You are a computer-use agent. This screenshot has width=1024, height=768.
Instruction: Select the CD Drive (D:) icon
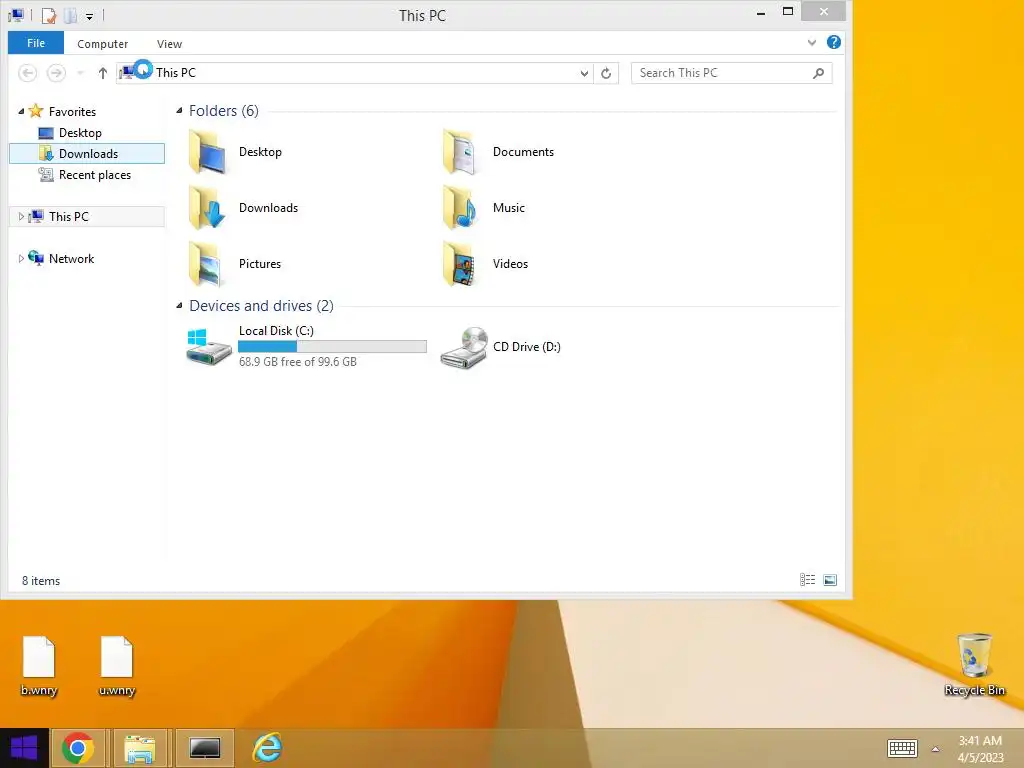click(464, 347)
